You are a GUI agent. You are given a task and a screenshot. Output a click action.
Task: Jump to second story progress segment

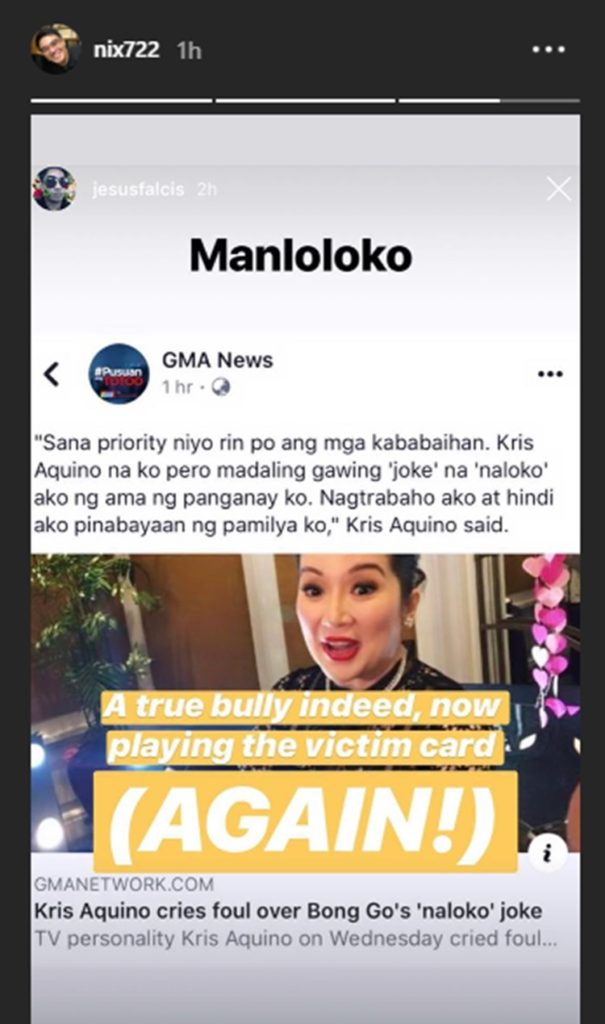(x=306, y=101)
